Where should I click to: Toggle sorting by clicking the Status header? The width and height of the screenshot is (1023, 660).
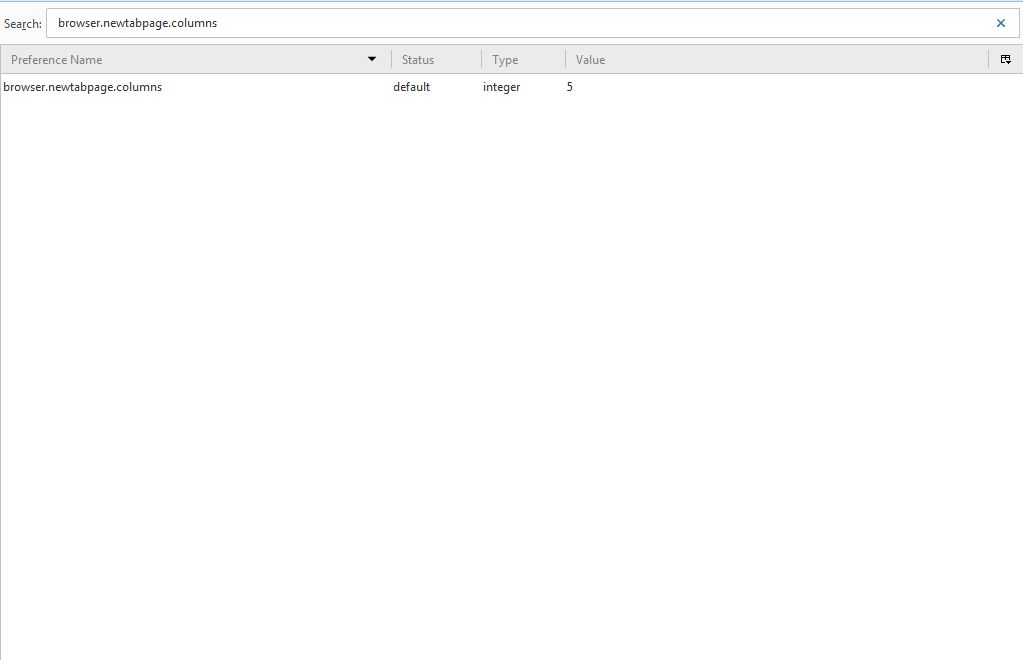(416, 59)
